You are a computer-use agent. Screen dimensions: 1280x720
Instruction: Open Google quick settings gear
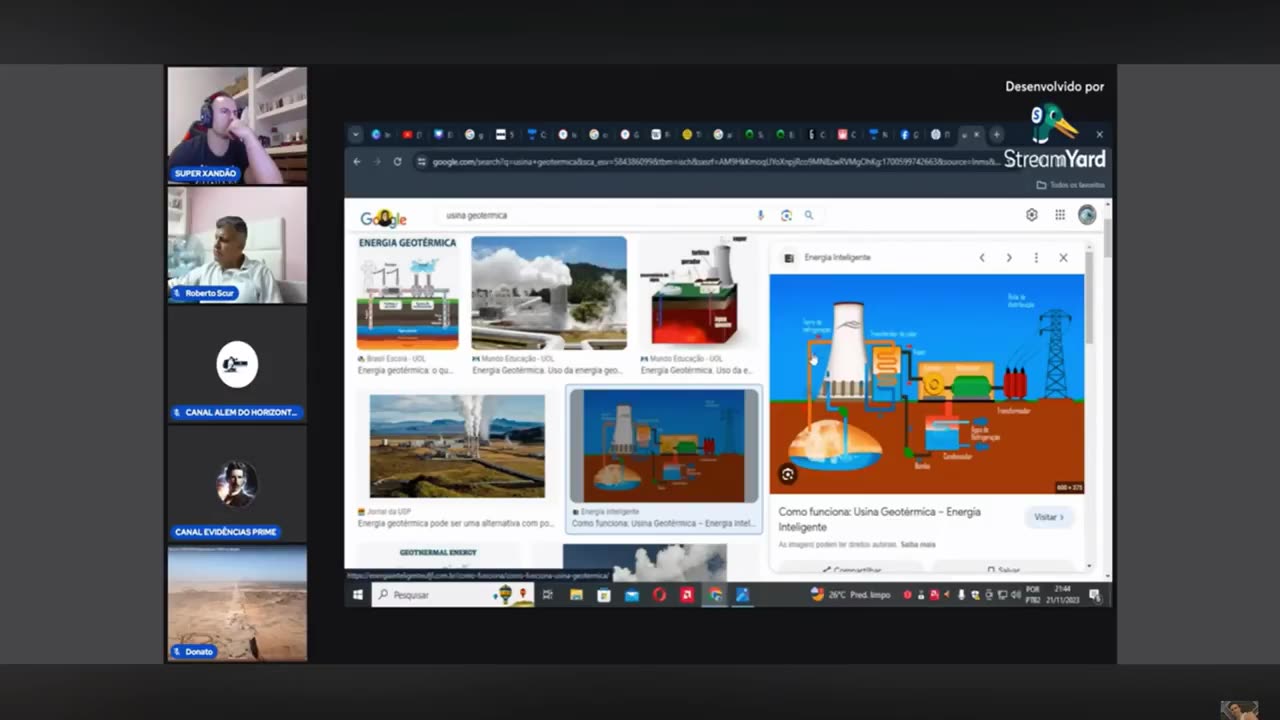coord(1032,215)
